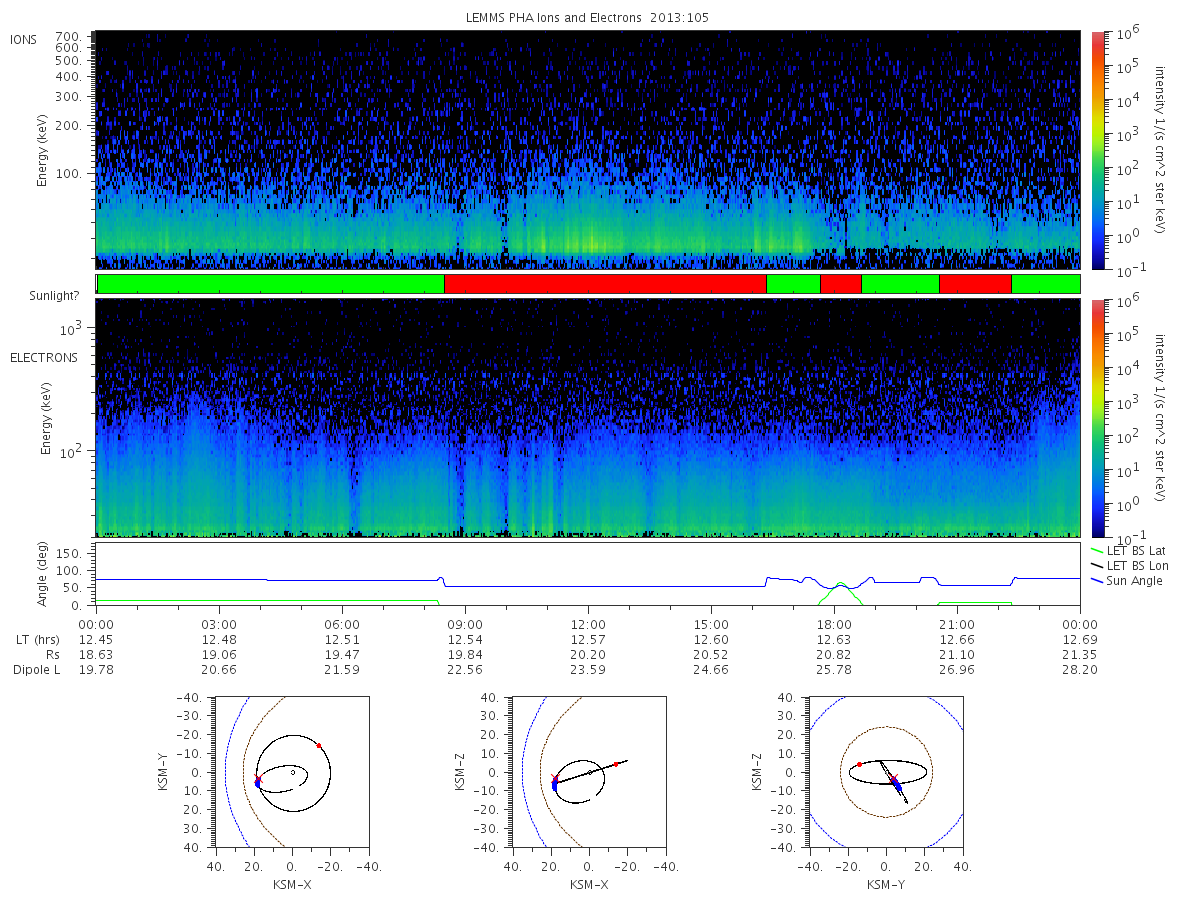Click the red marker on the KSM-X/KSM-Y orbit

pos(319,745)
